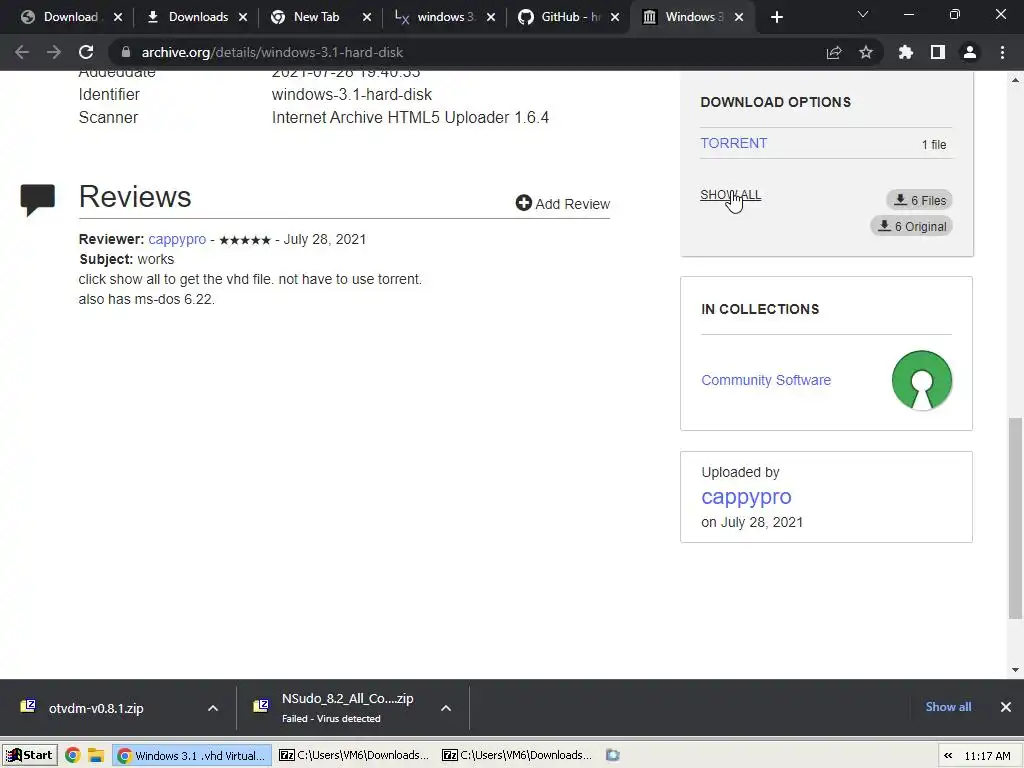Download the 6 Original files
Image resolution: width=1024 pixels, height=768 pixels.
pyautogui.click(x=911, y=226)
